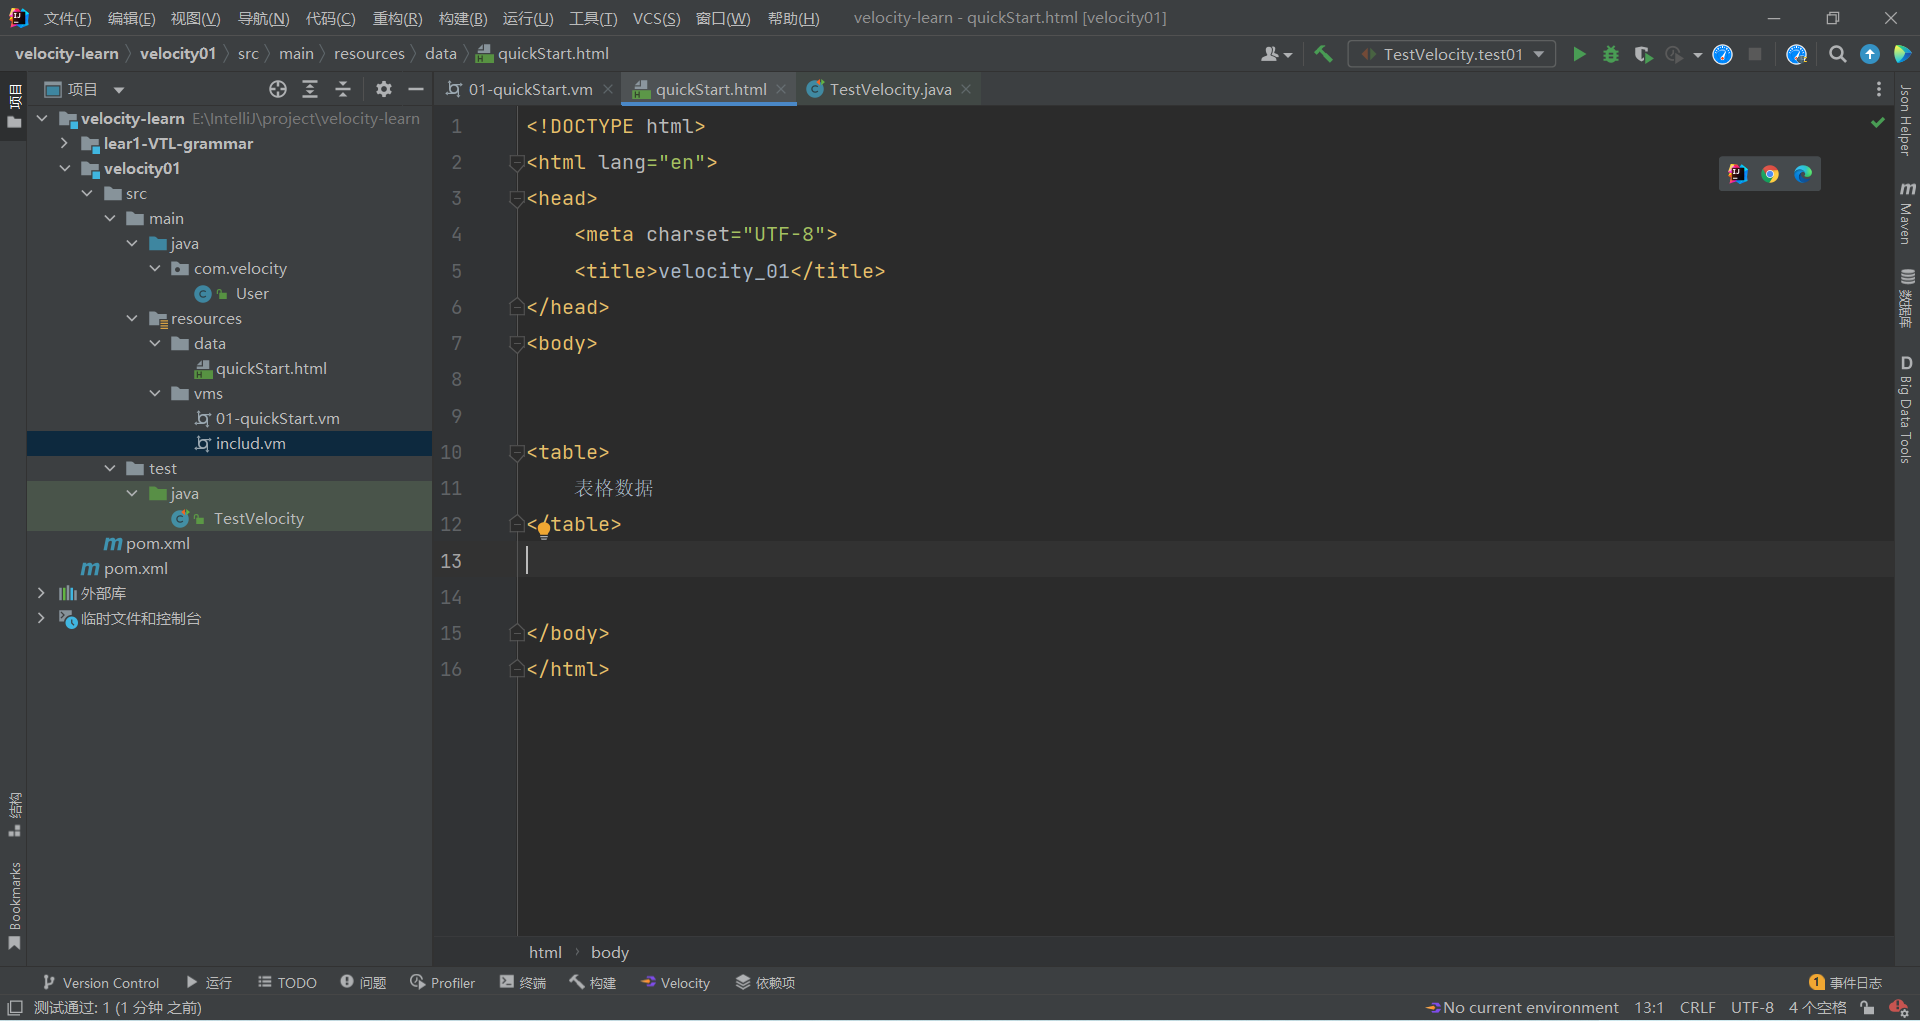Start debugging with the green bug icon
Screen dimensions: 1920x1021
click(x=1611, y=54)
